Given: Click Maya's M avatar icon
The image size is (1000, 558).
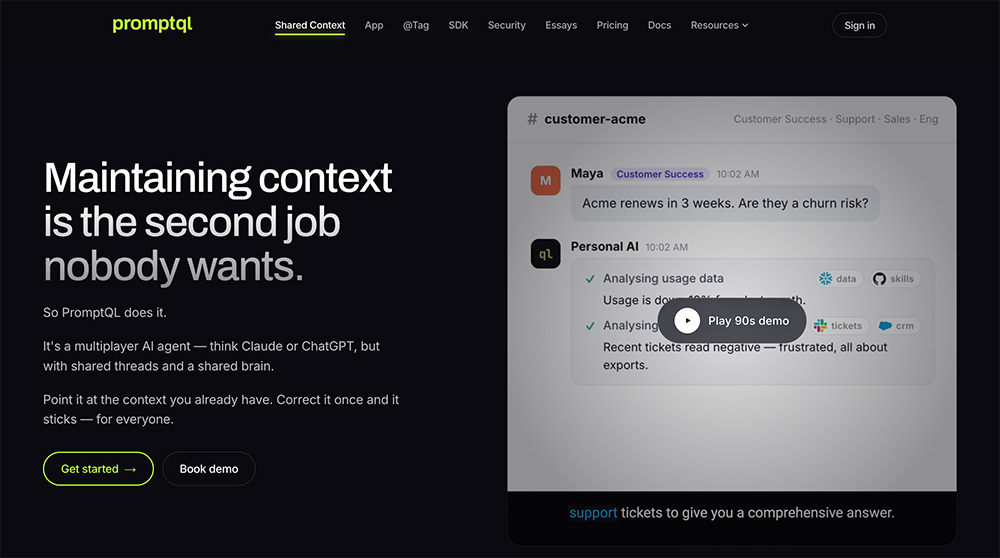Looking at the screenshot, I should (545, 180).
